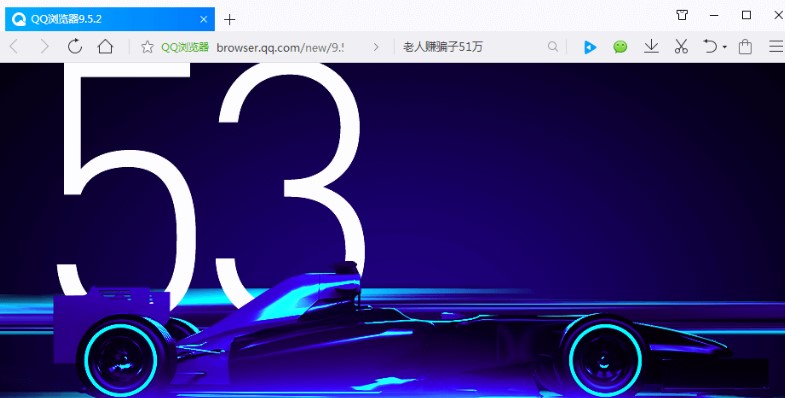Open the downloads manager icon
This screenshot has height=398, width=785.
pos(651,47)
